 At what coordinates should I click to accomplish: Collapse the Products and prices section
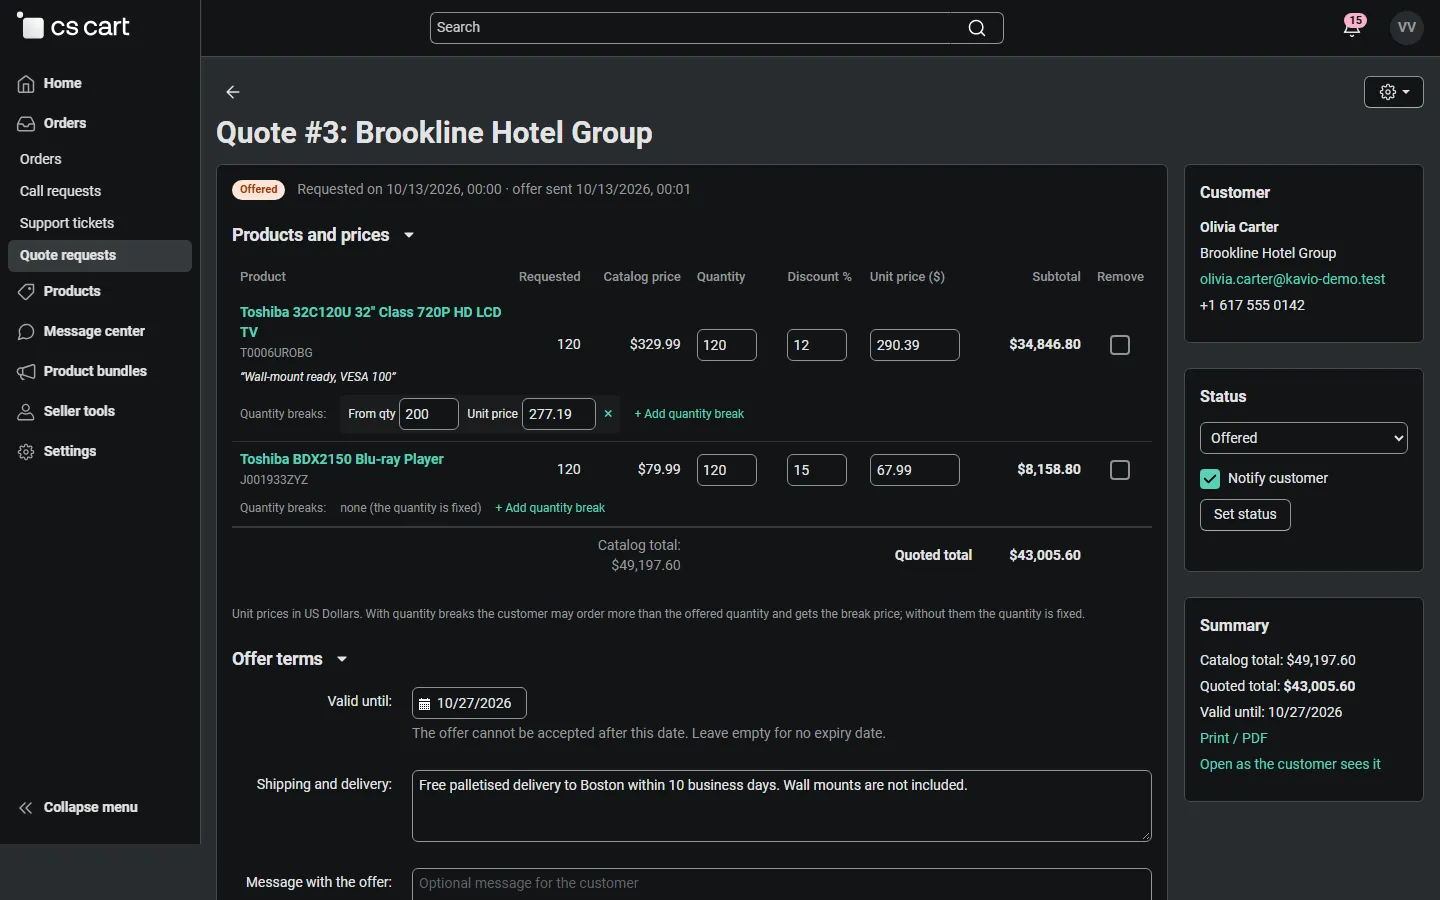coord(409,236)
